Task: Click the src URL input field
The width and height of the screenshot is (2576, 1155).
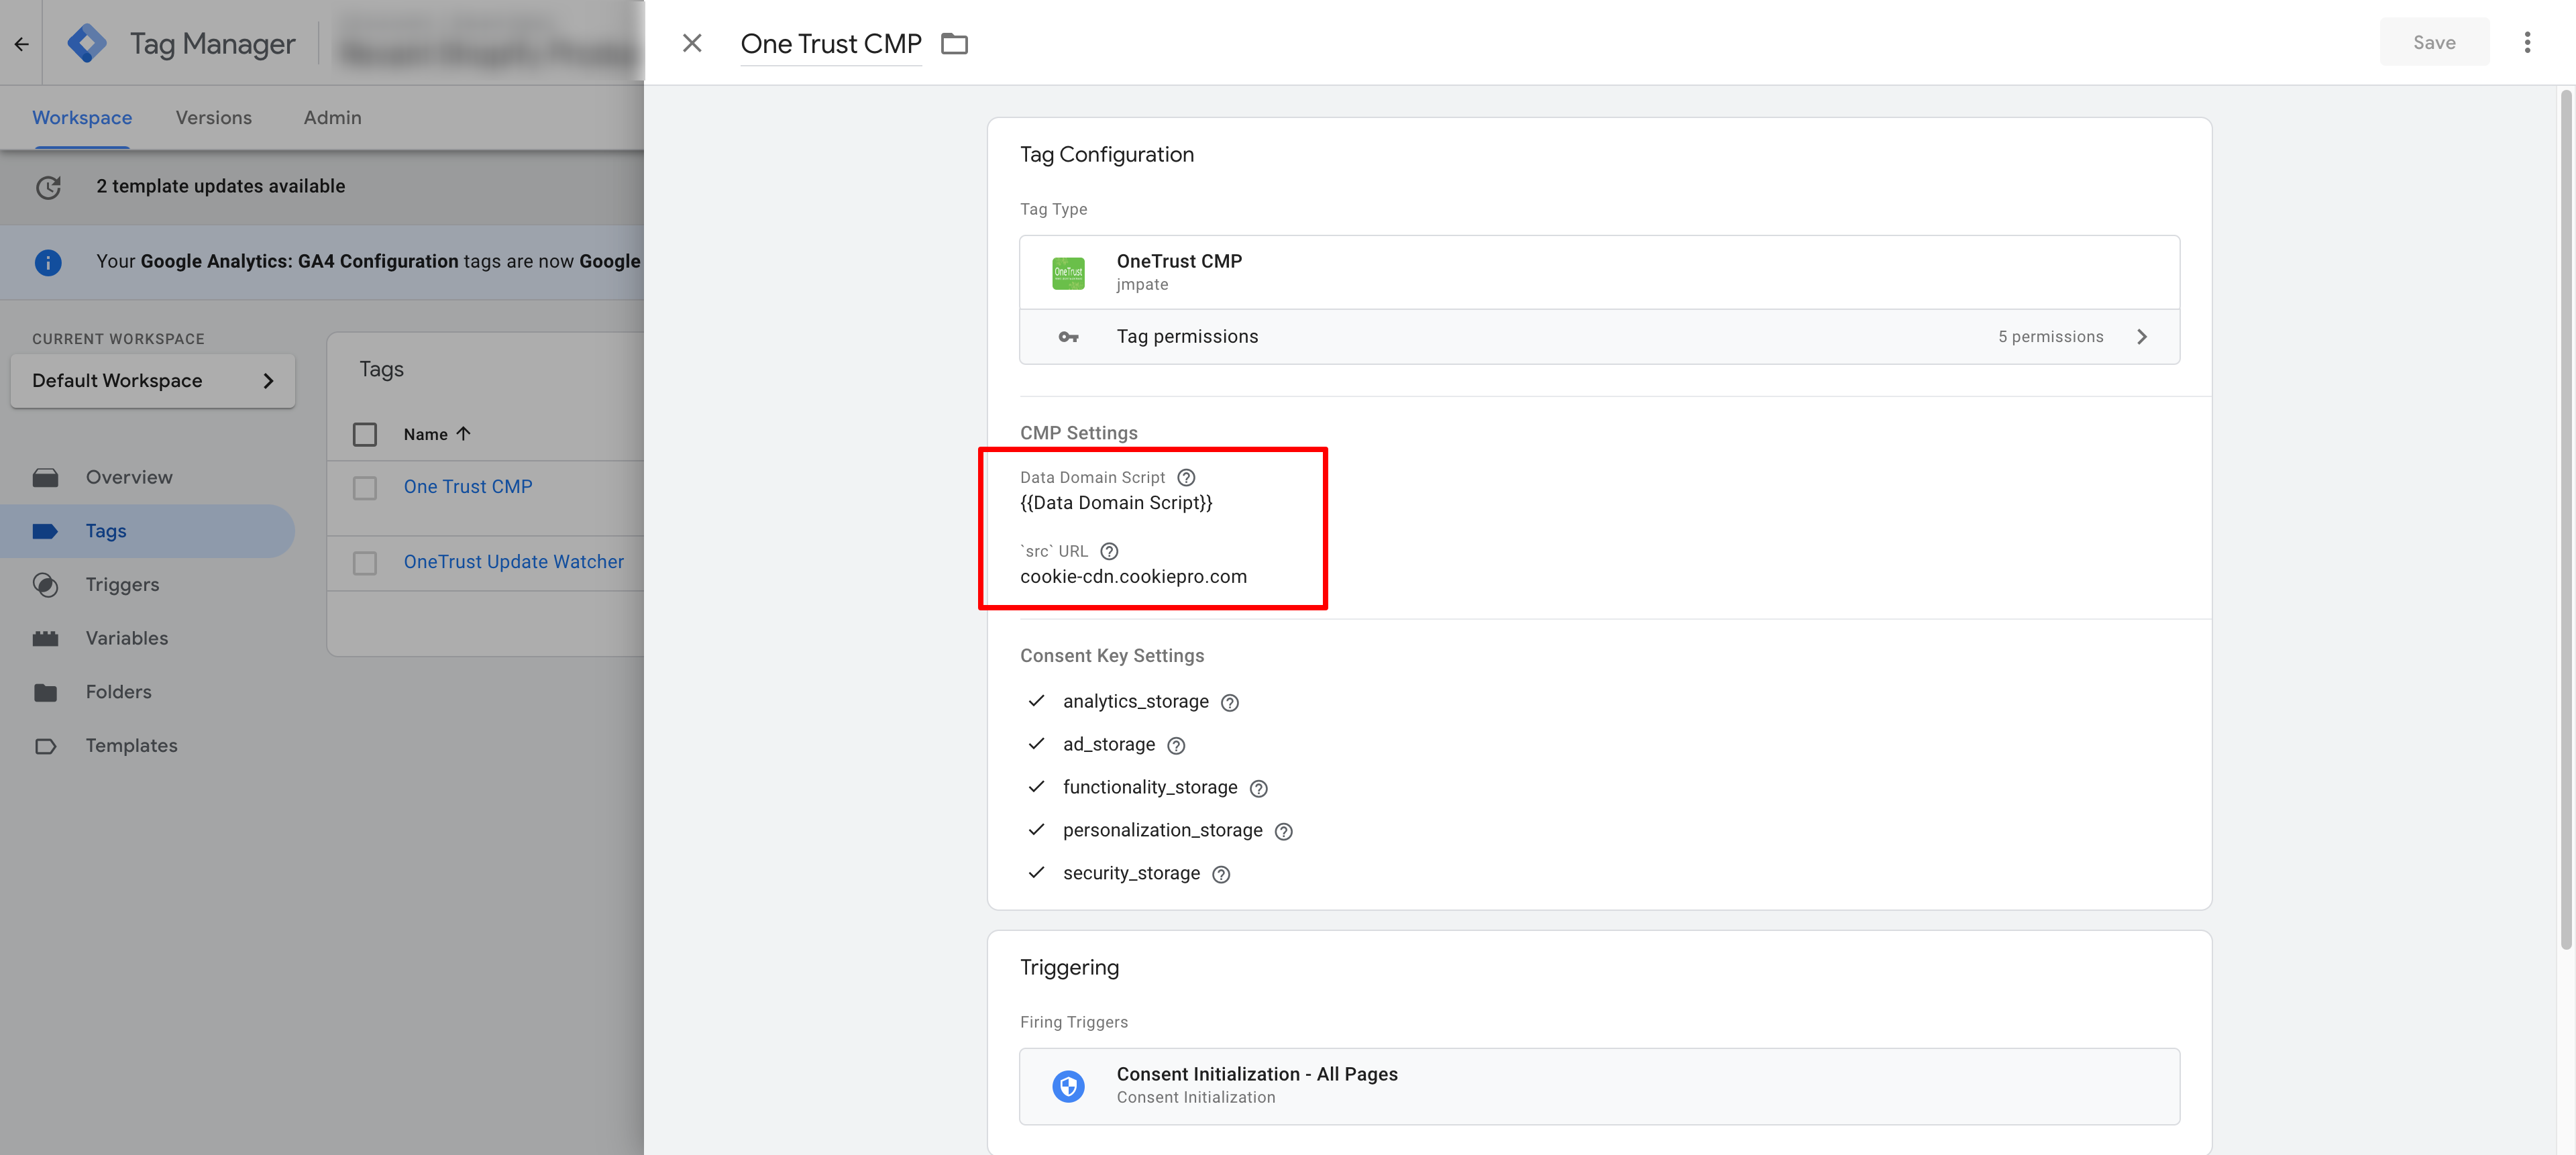Action: 1134,575
